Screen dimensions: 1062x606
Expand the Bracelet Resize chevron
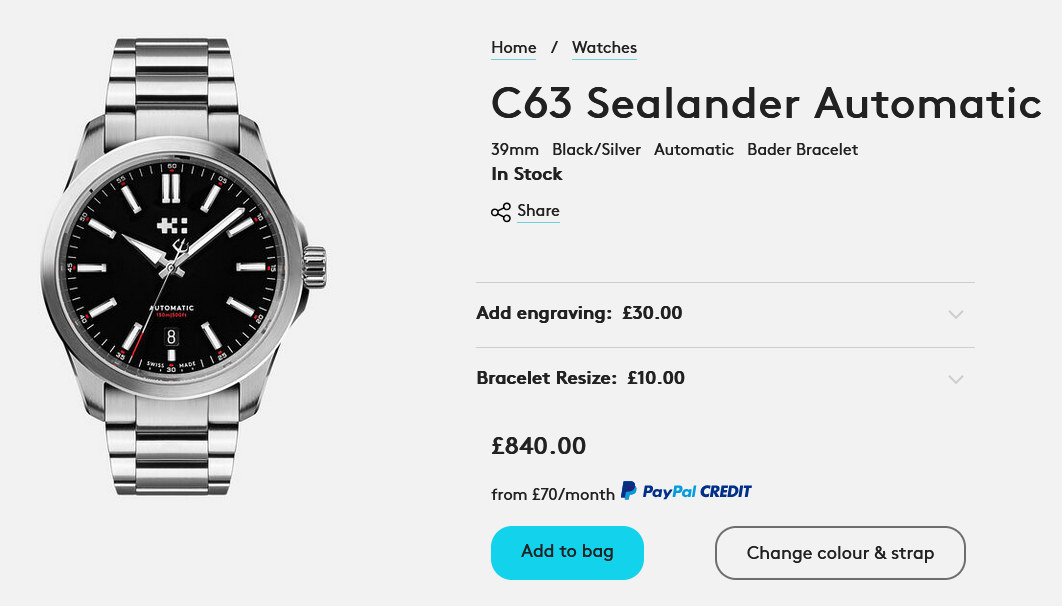tap(956, 379)
